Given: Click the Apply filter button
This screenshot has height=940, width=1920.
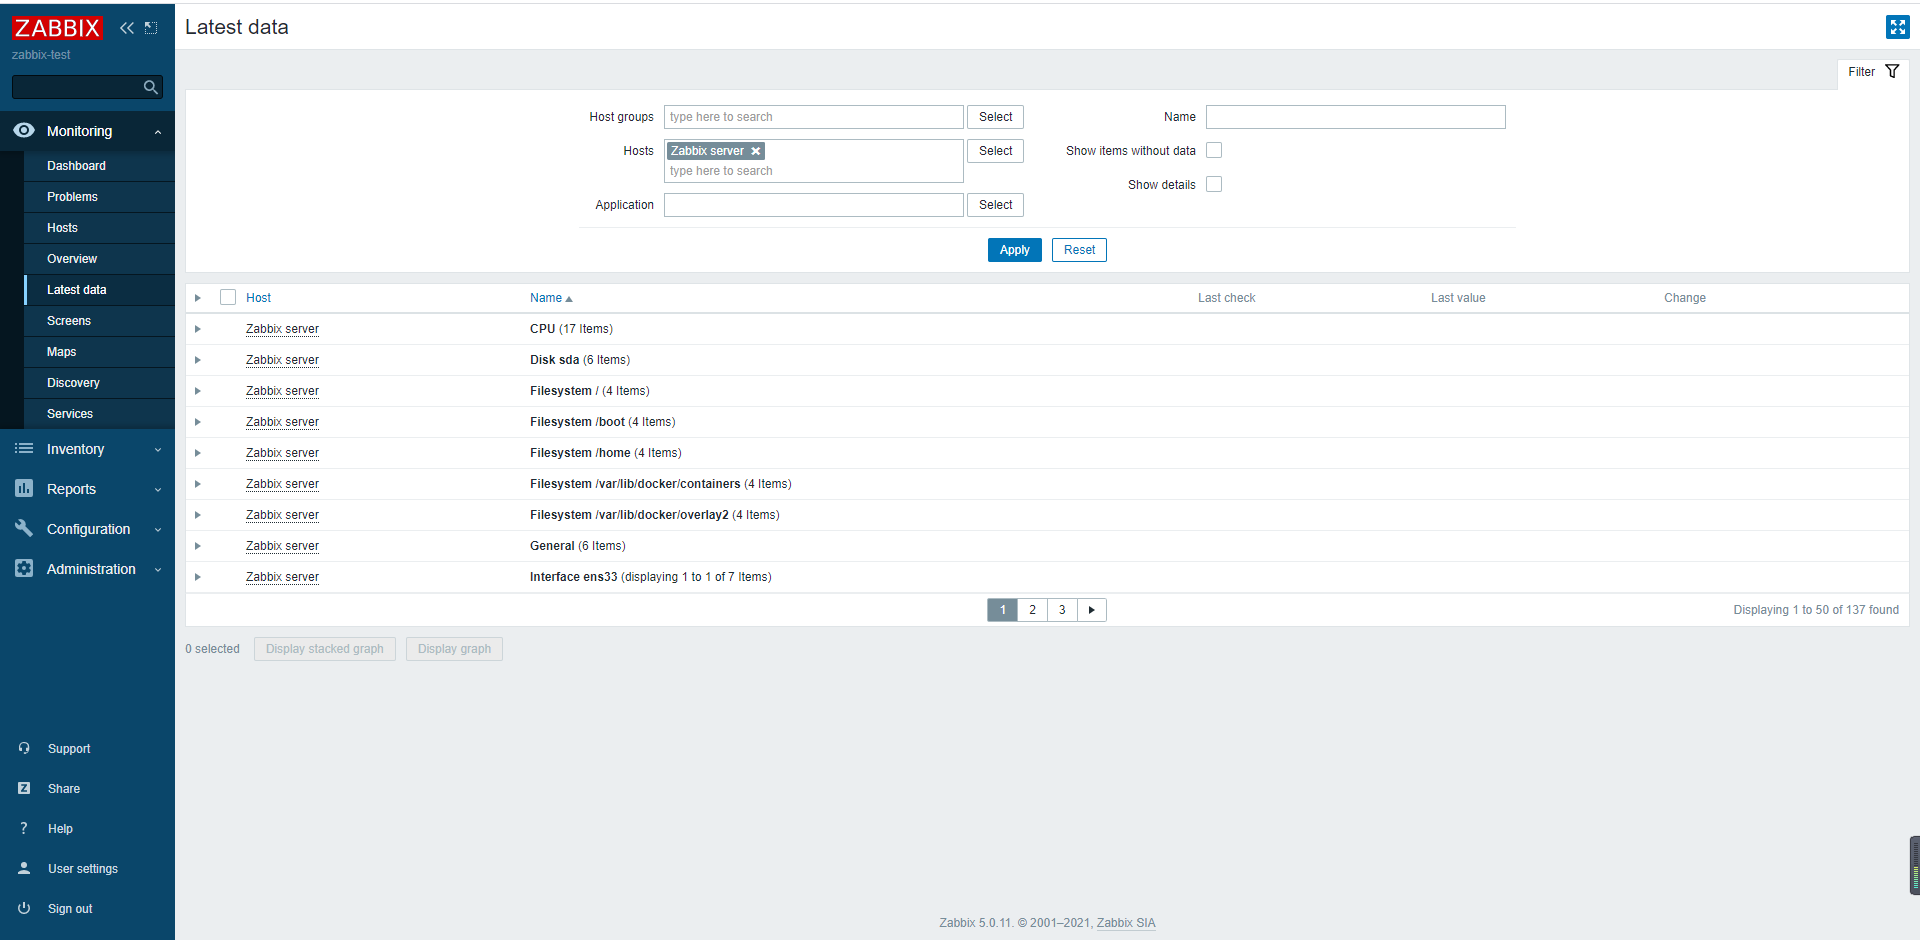Looking at the screenshot, I should pyautogui.click(x=1014, y=250).
